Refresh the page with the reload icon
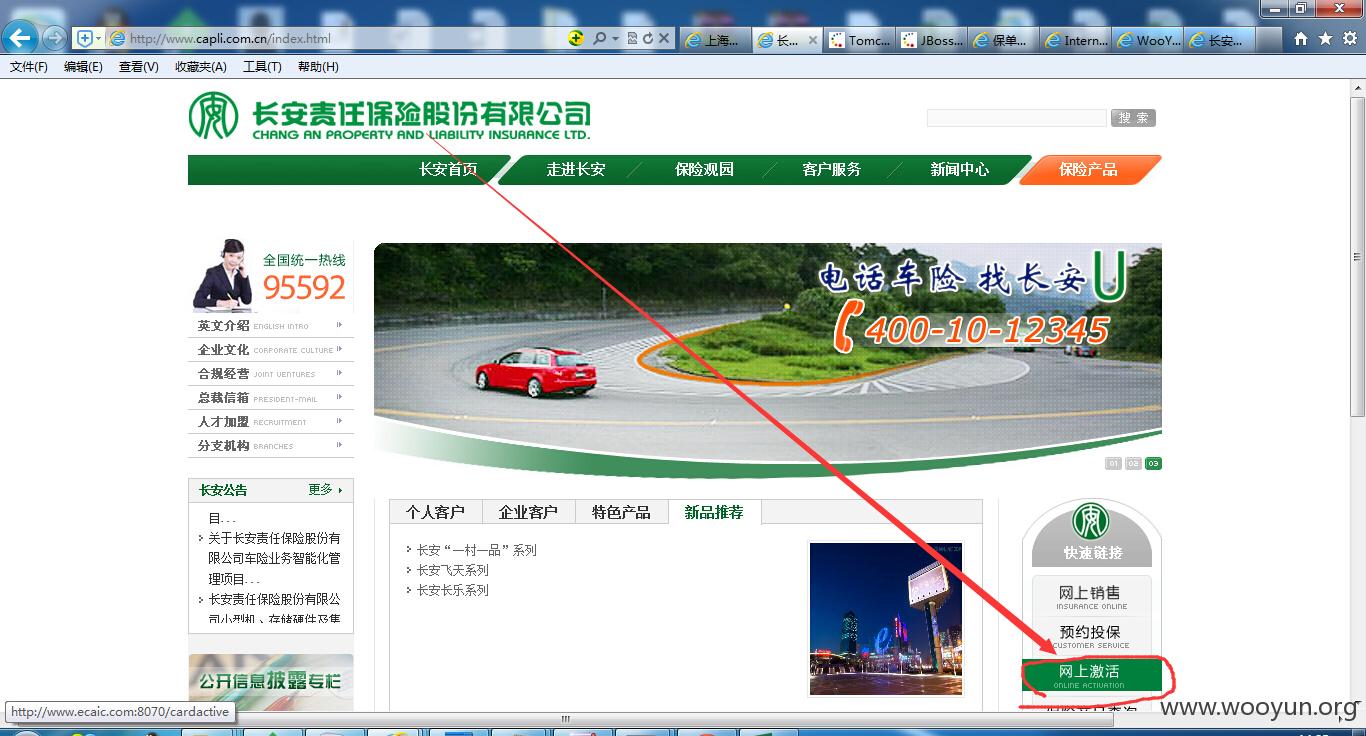 (648, 38)
